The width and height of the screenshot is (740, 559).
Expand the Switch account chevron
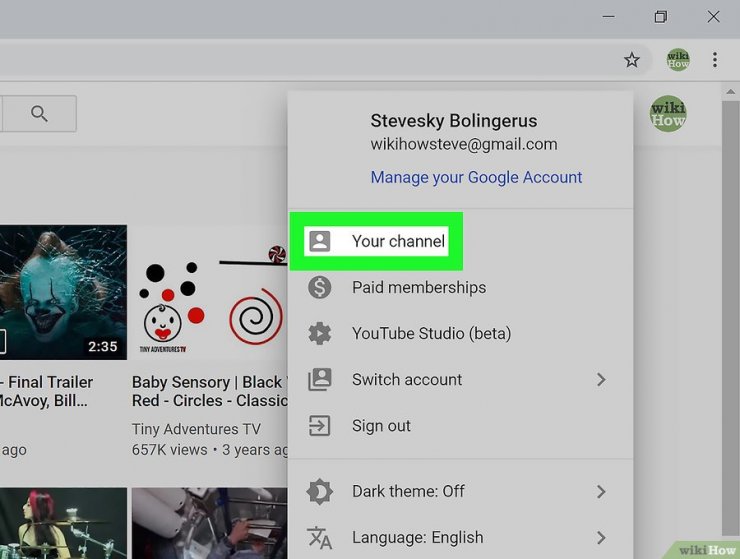601,380
